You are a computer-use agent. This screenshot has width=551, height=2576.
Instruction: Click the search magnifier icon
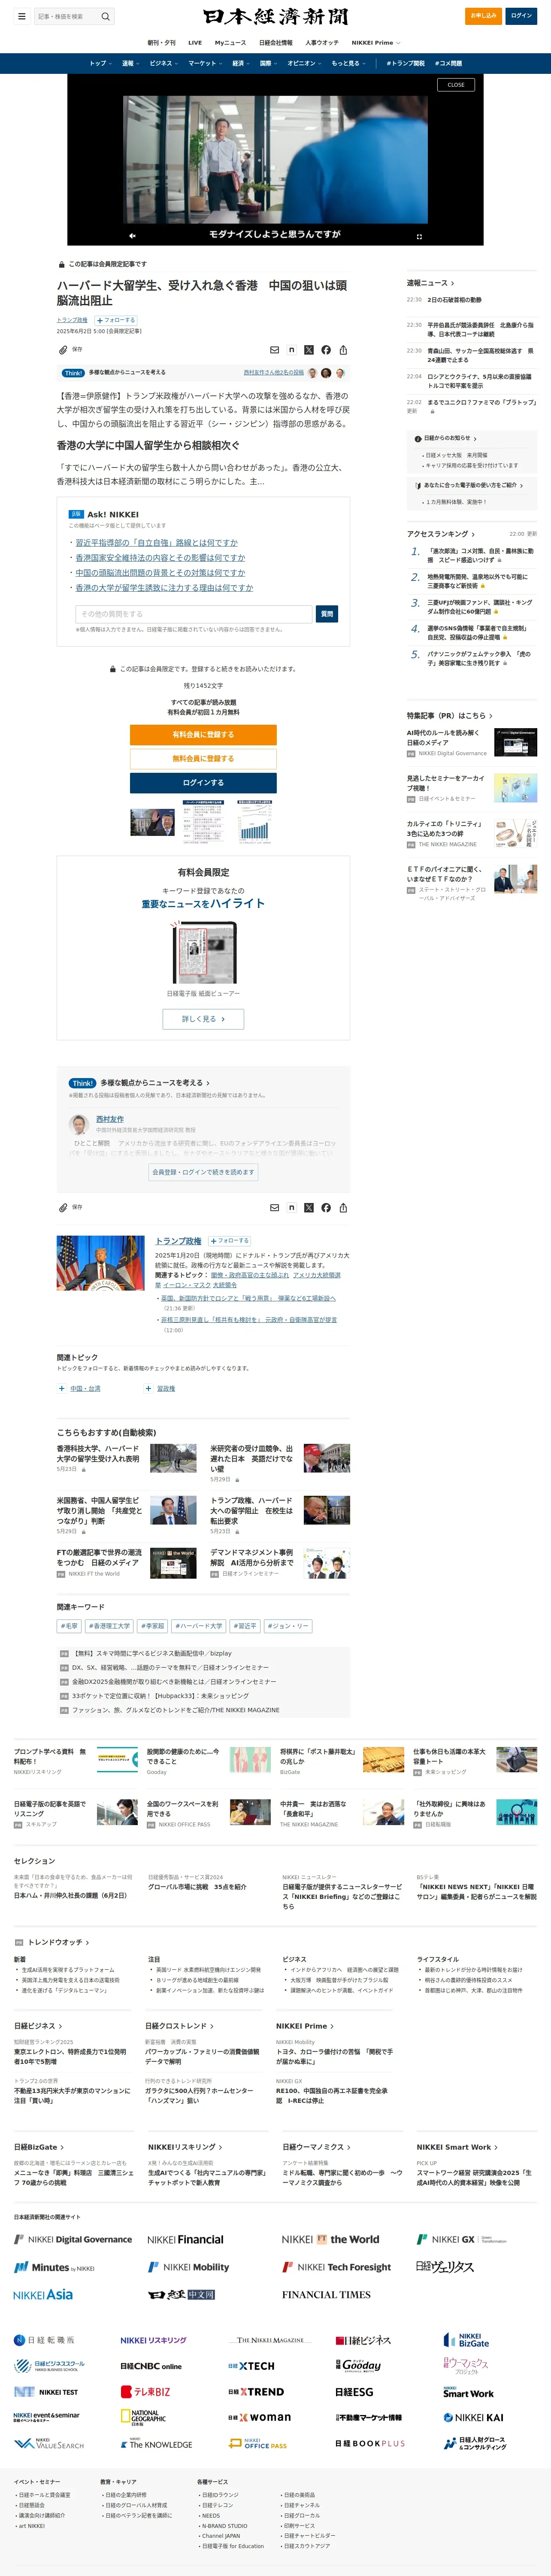pos(105,16)
